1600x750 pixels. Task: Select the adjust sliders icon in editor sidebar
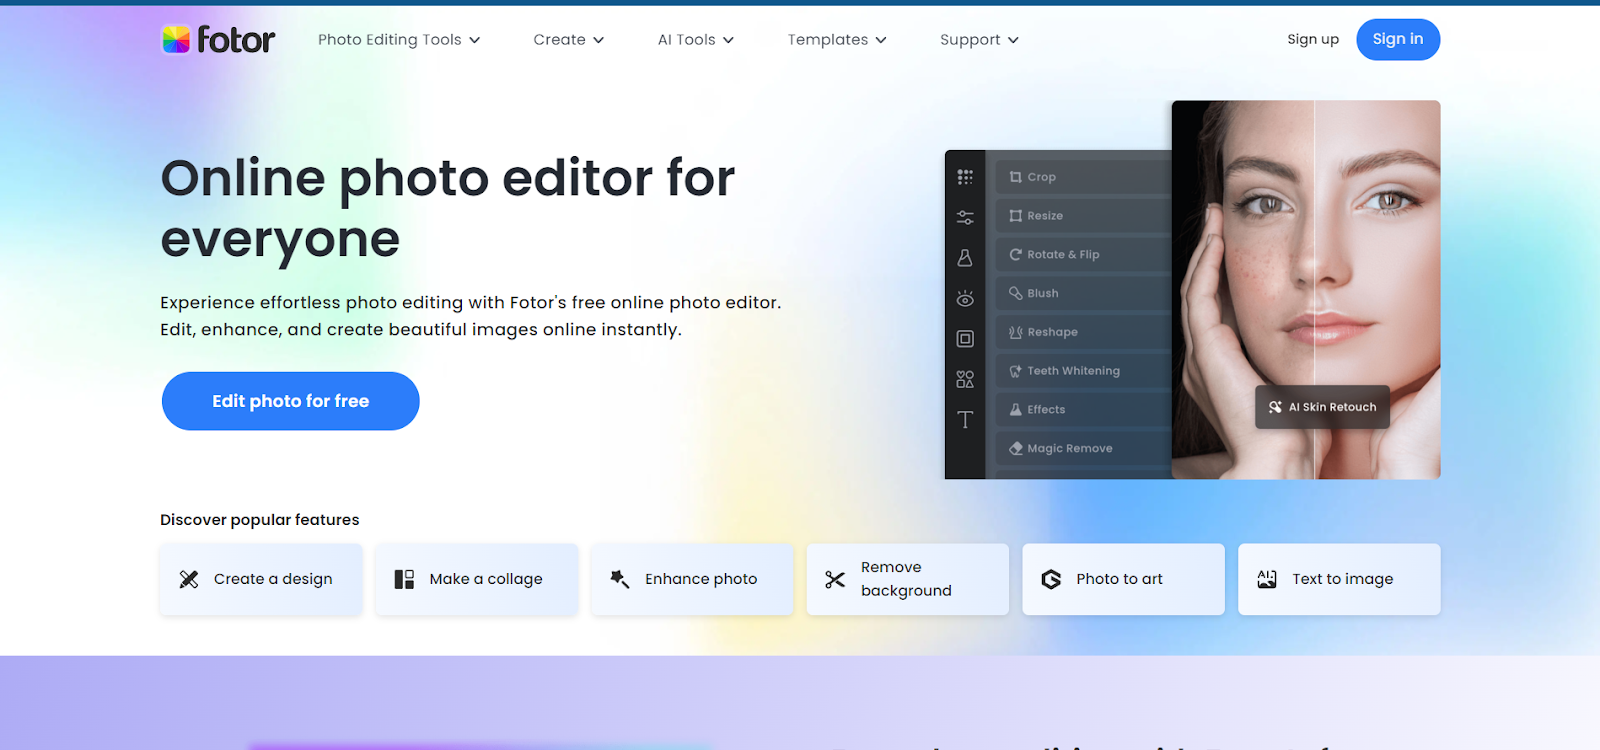click(x=965, y=217)
